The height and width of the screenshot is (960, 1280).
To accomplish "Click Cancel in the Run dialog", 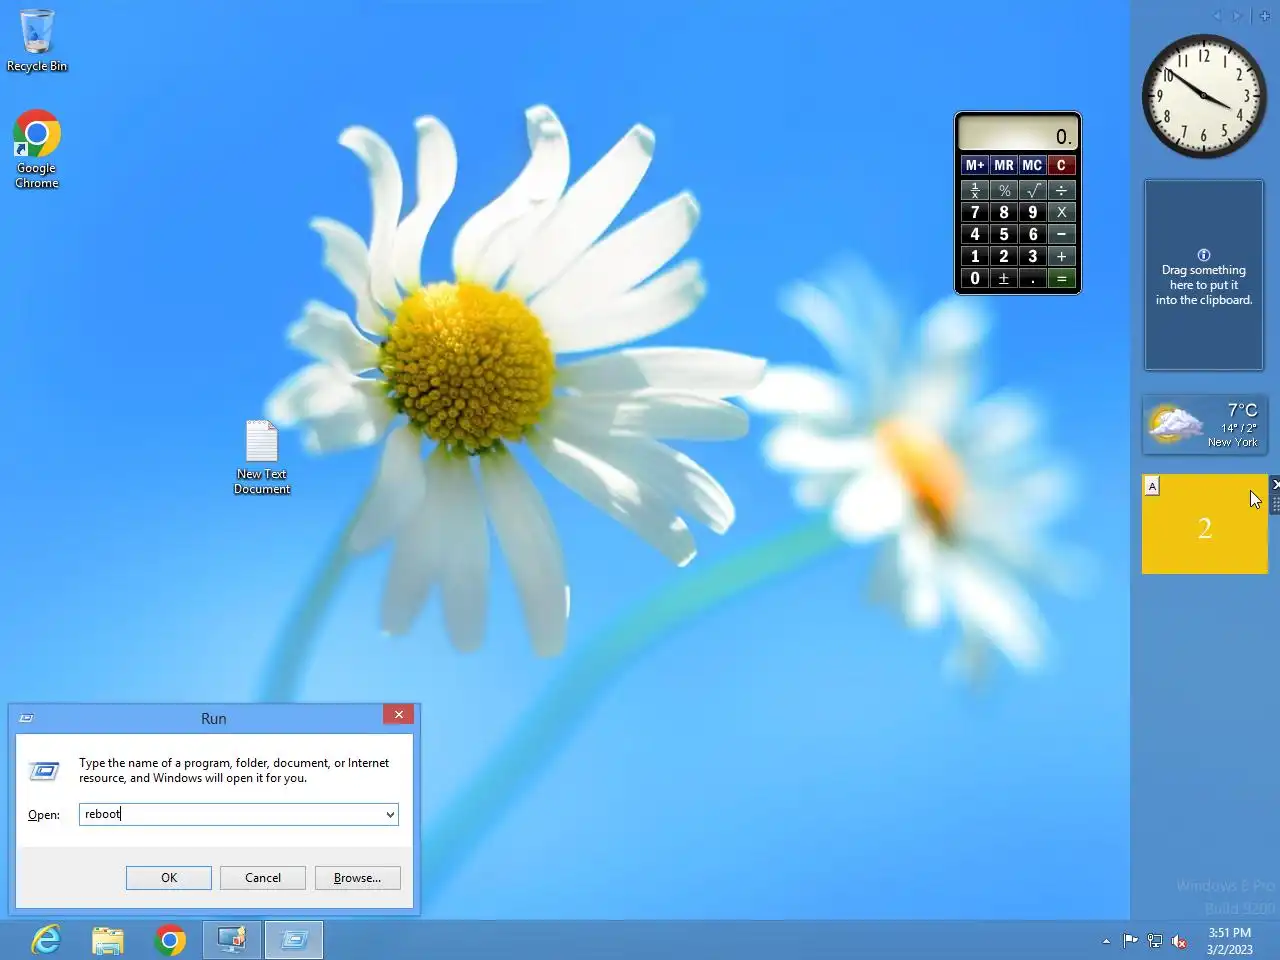I will 263,878.
